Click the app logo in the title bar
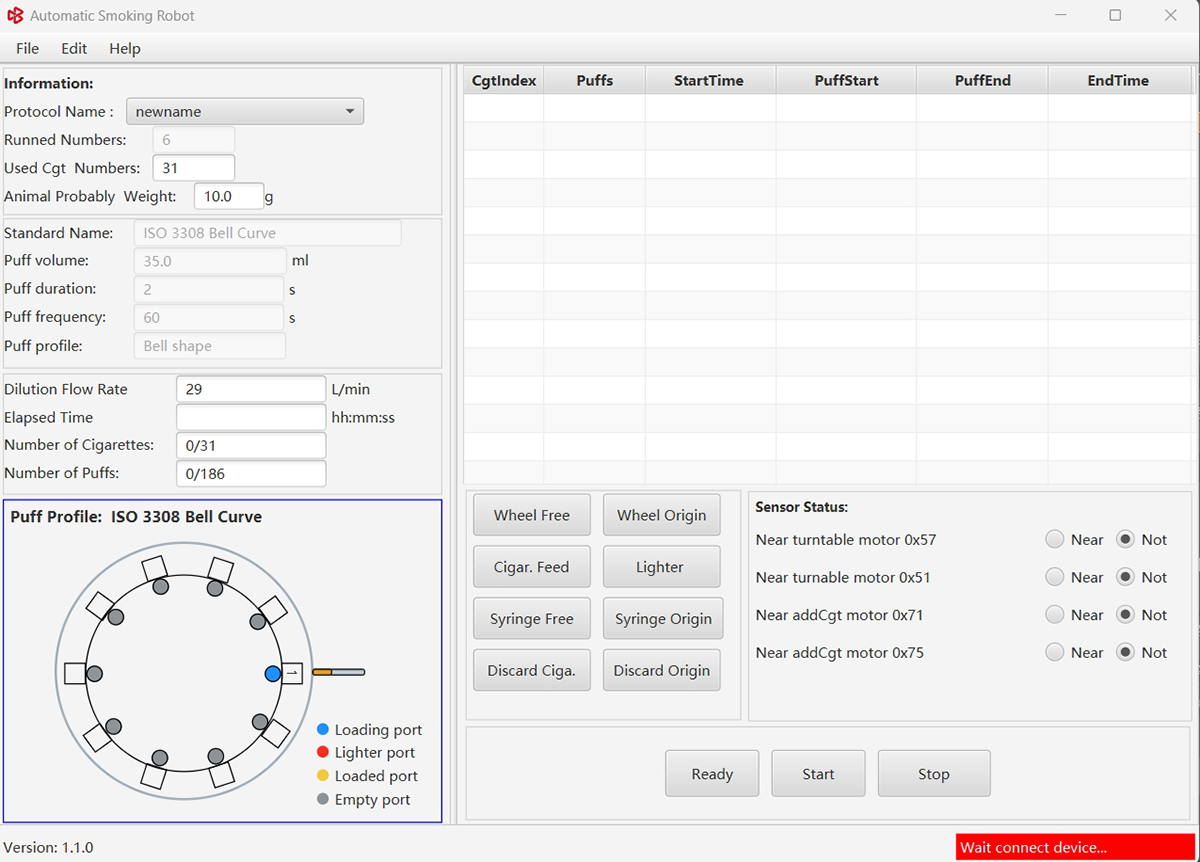Screen dimensions: 1200x862 pyautogui.click(x=15, y=16)
